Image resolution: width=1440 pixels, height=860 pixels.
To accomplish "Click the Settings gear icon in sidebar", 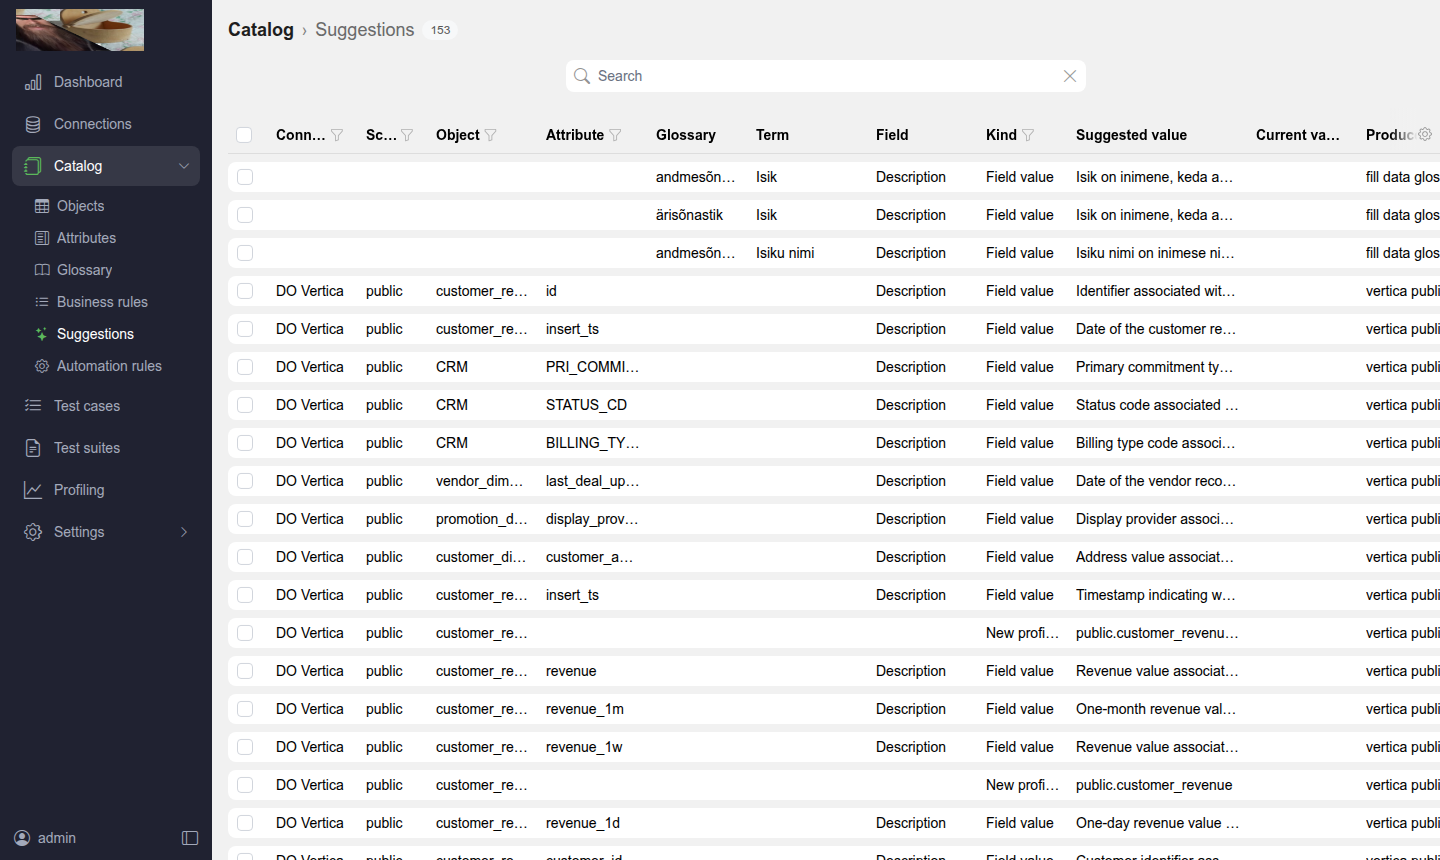I will tap(33, 532).
